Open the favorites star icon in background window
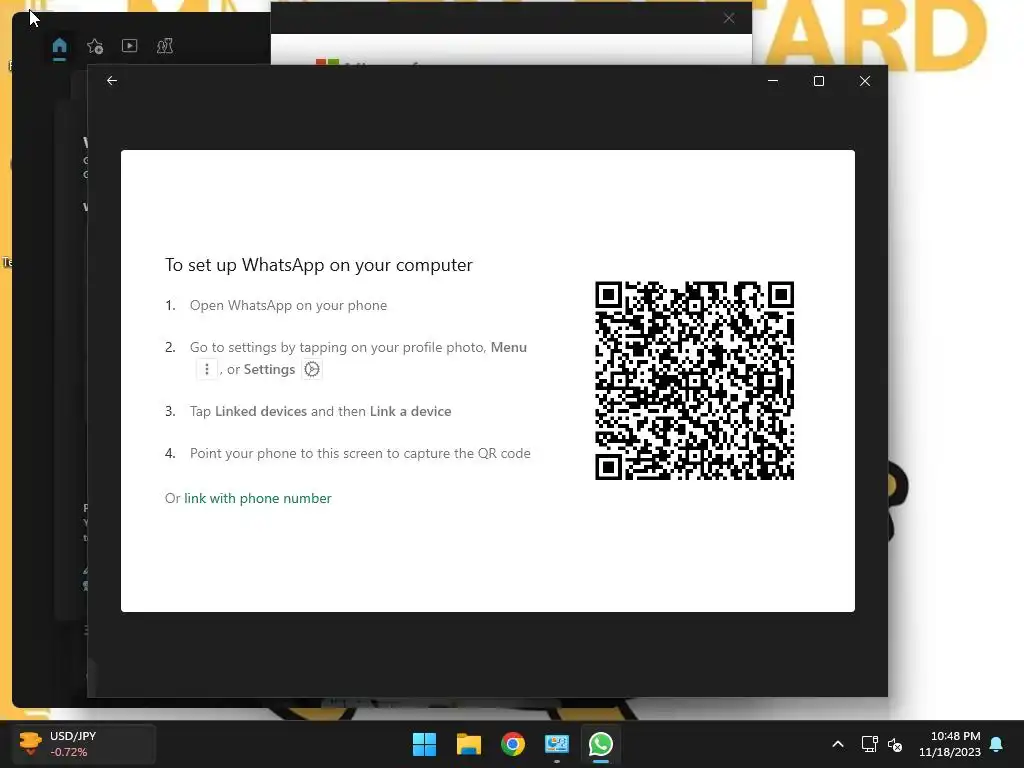The image size is (1024, 768). (95, 46)
